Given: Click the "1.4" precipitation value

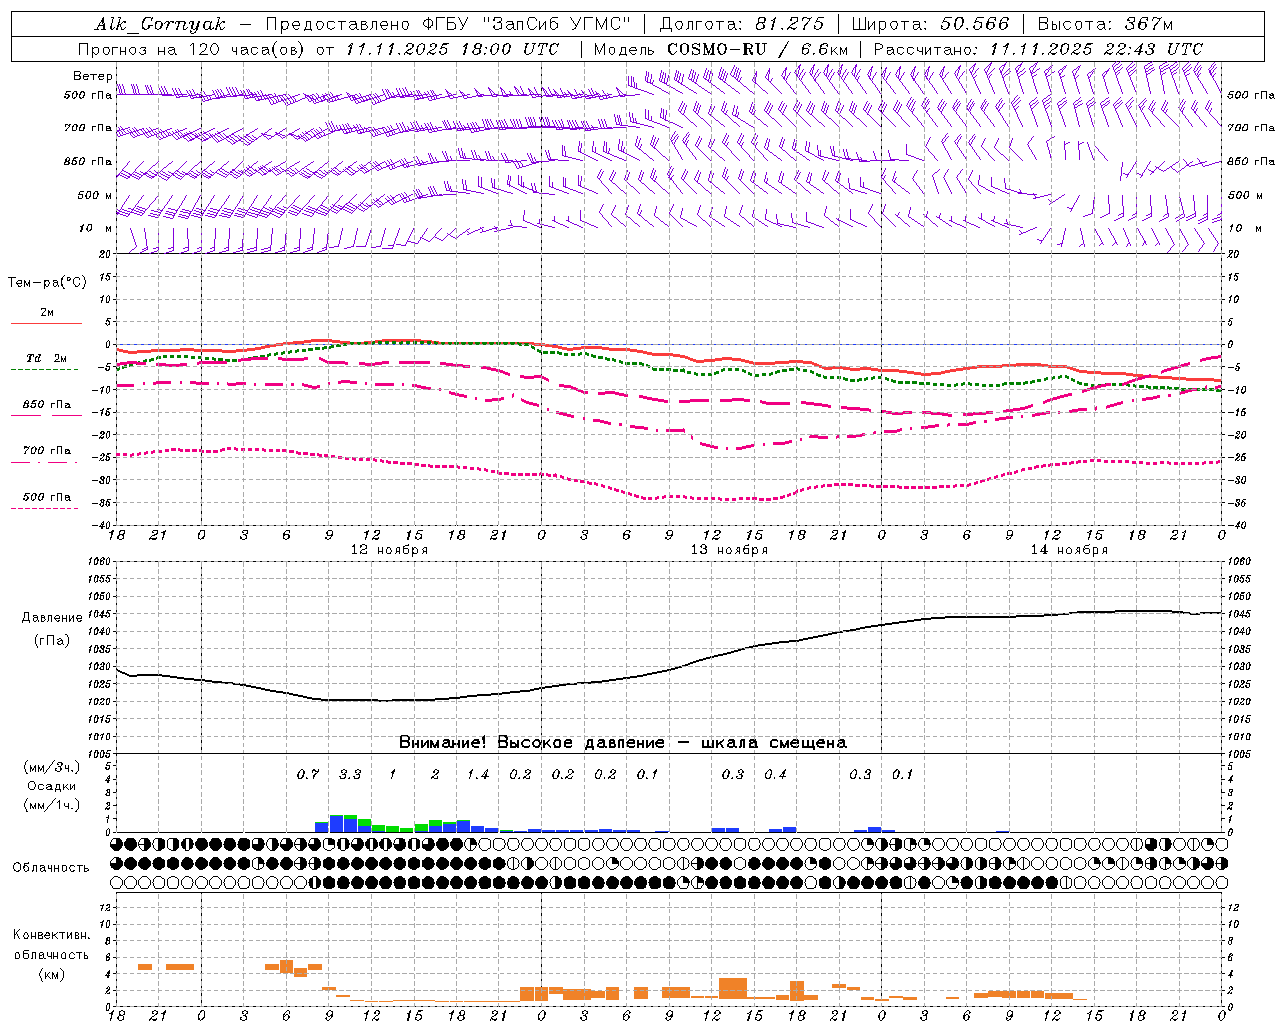Looking at the screenshot, I should (x=478, y=774).
